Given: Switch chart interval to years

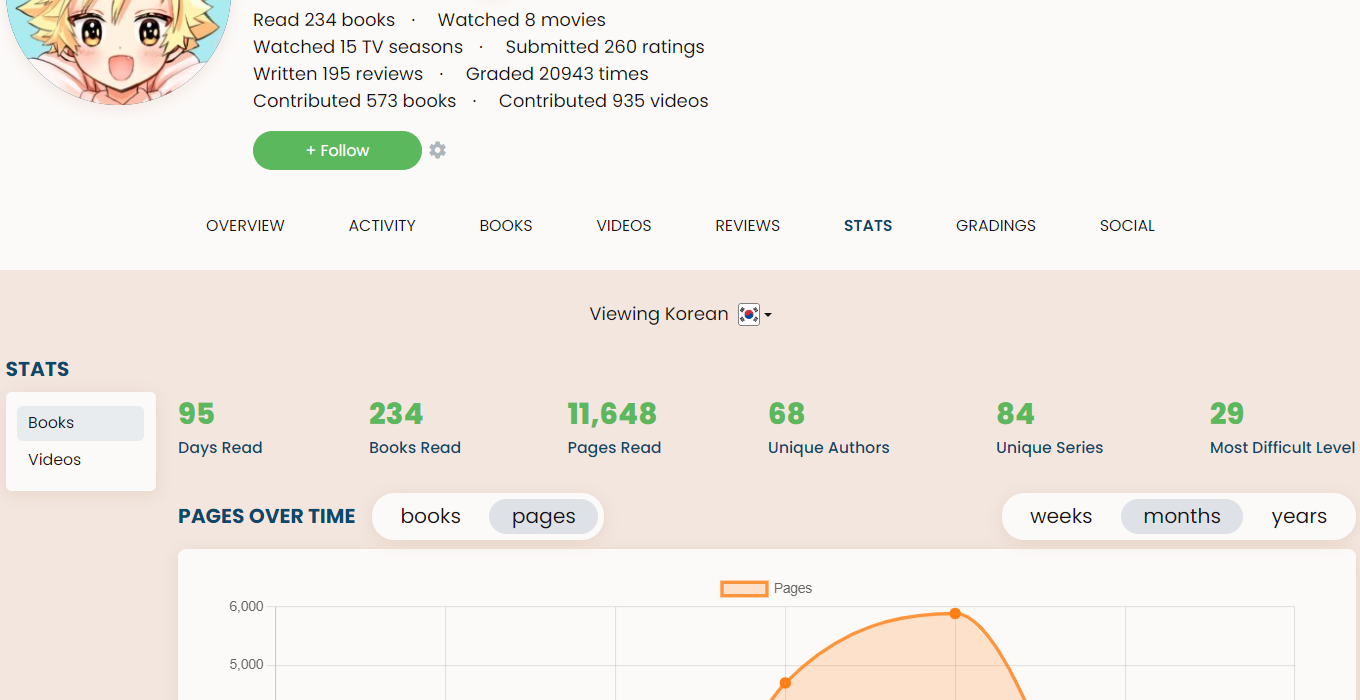Looking at the screenshot, I should (x=1299, y=517).
